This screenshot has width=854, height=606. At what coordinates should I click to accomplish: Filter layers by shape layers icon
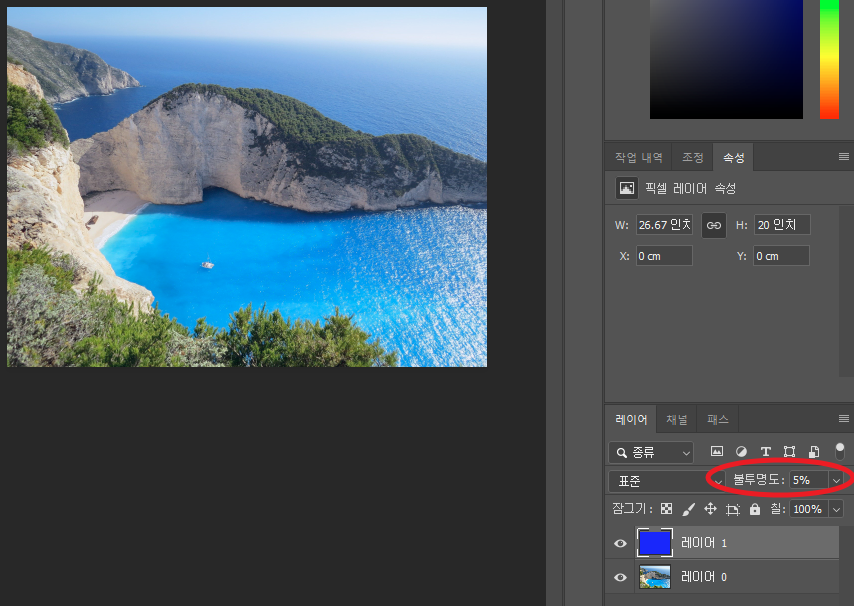pos(789,451)
